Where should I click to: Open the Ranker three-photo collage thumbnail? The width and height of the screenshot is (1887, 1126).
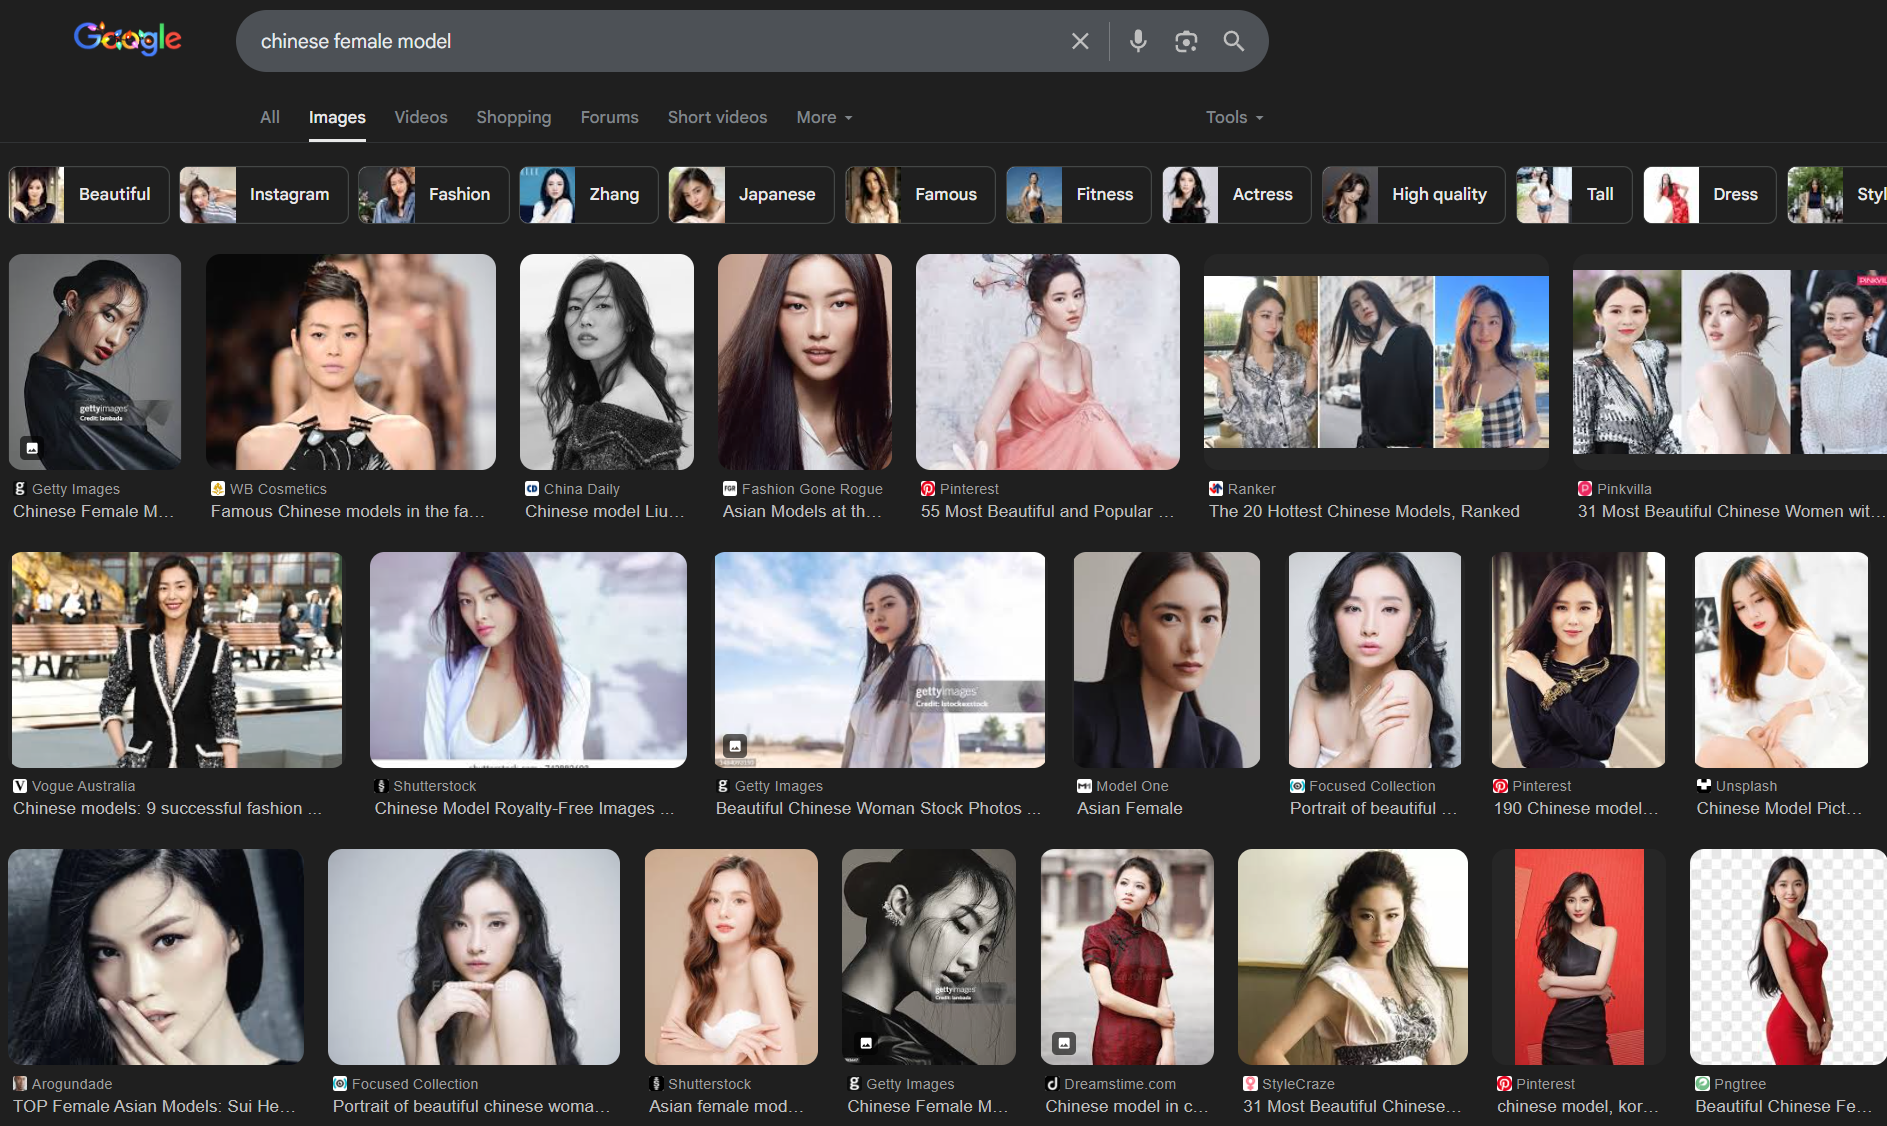point(1376,362)
